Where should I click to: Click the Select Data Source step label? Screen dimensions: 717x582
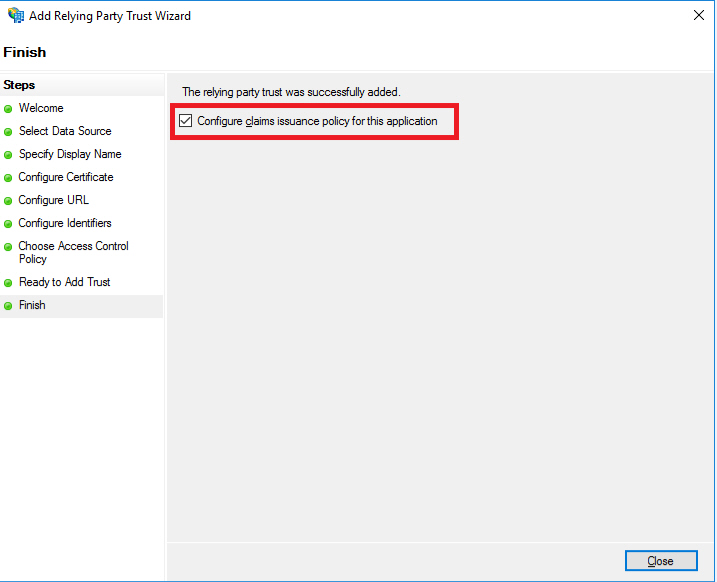point(65,131)
